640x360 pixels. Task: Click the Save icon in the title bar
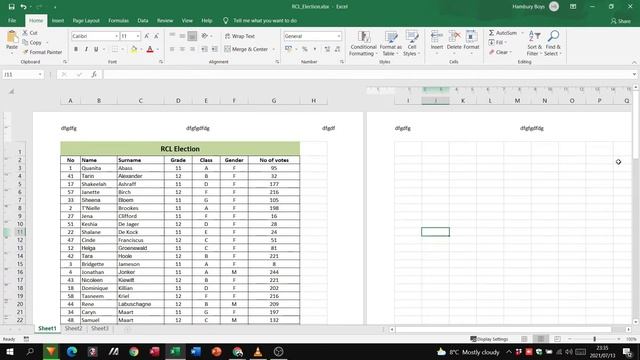point(11,7)
